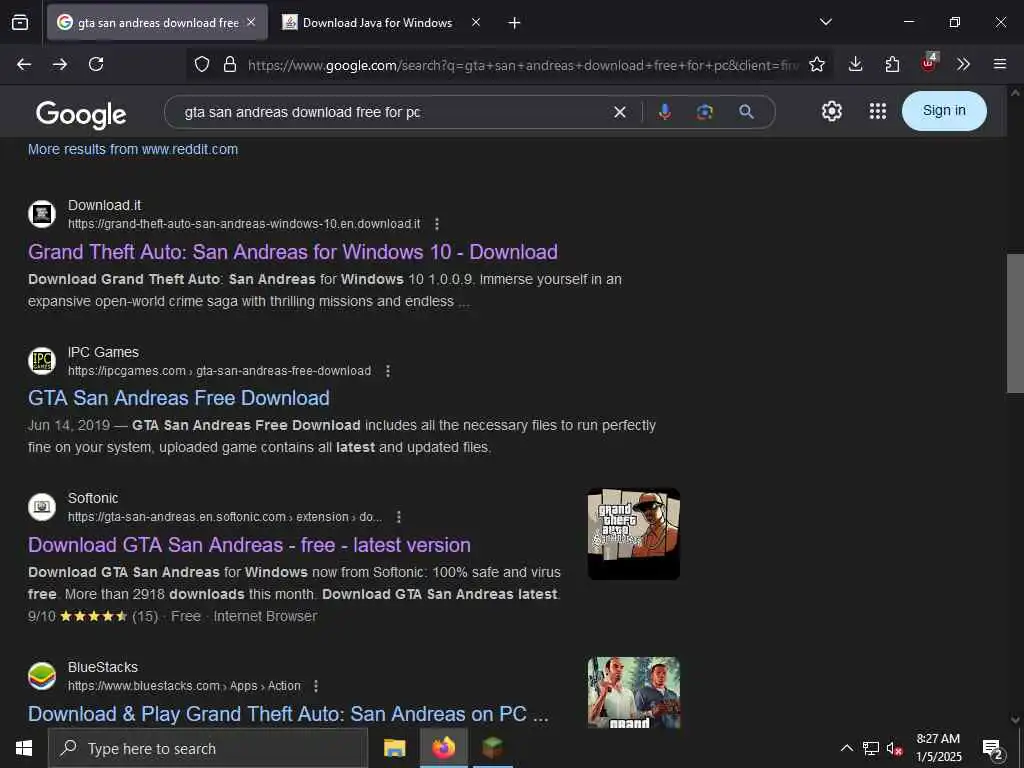
Task: Switch to Download Java for Windows tab
Action: [377, 23]
